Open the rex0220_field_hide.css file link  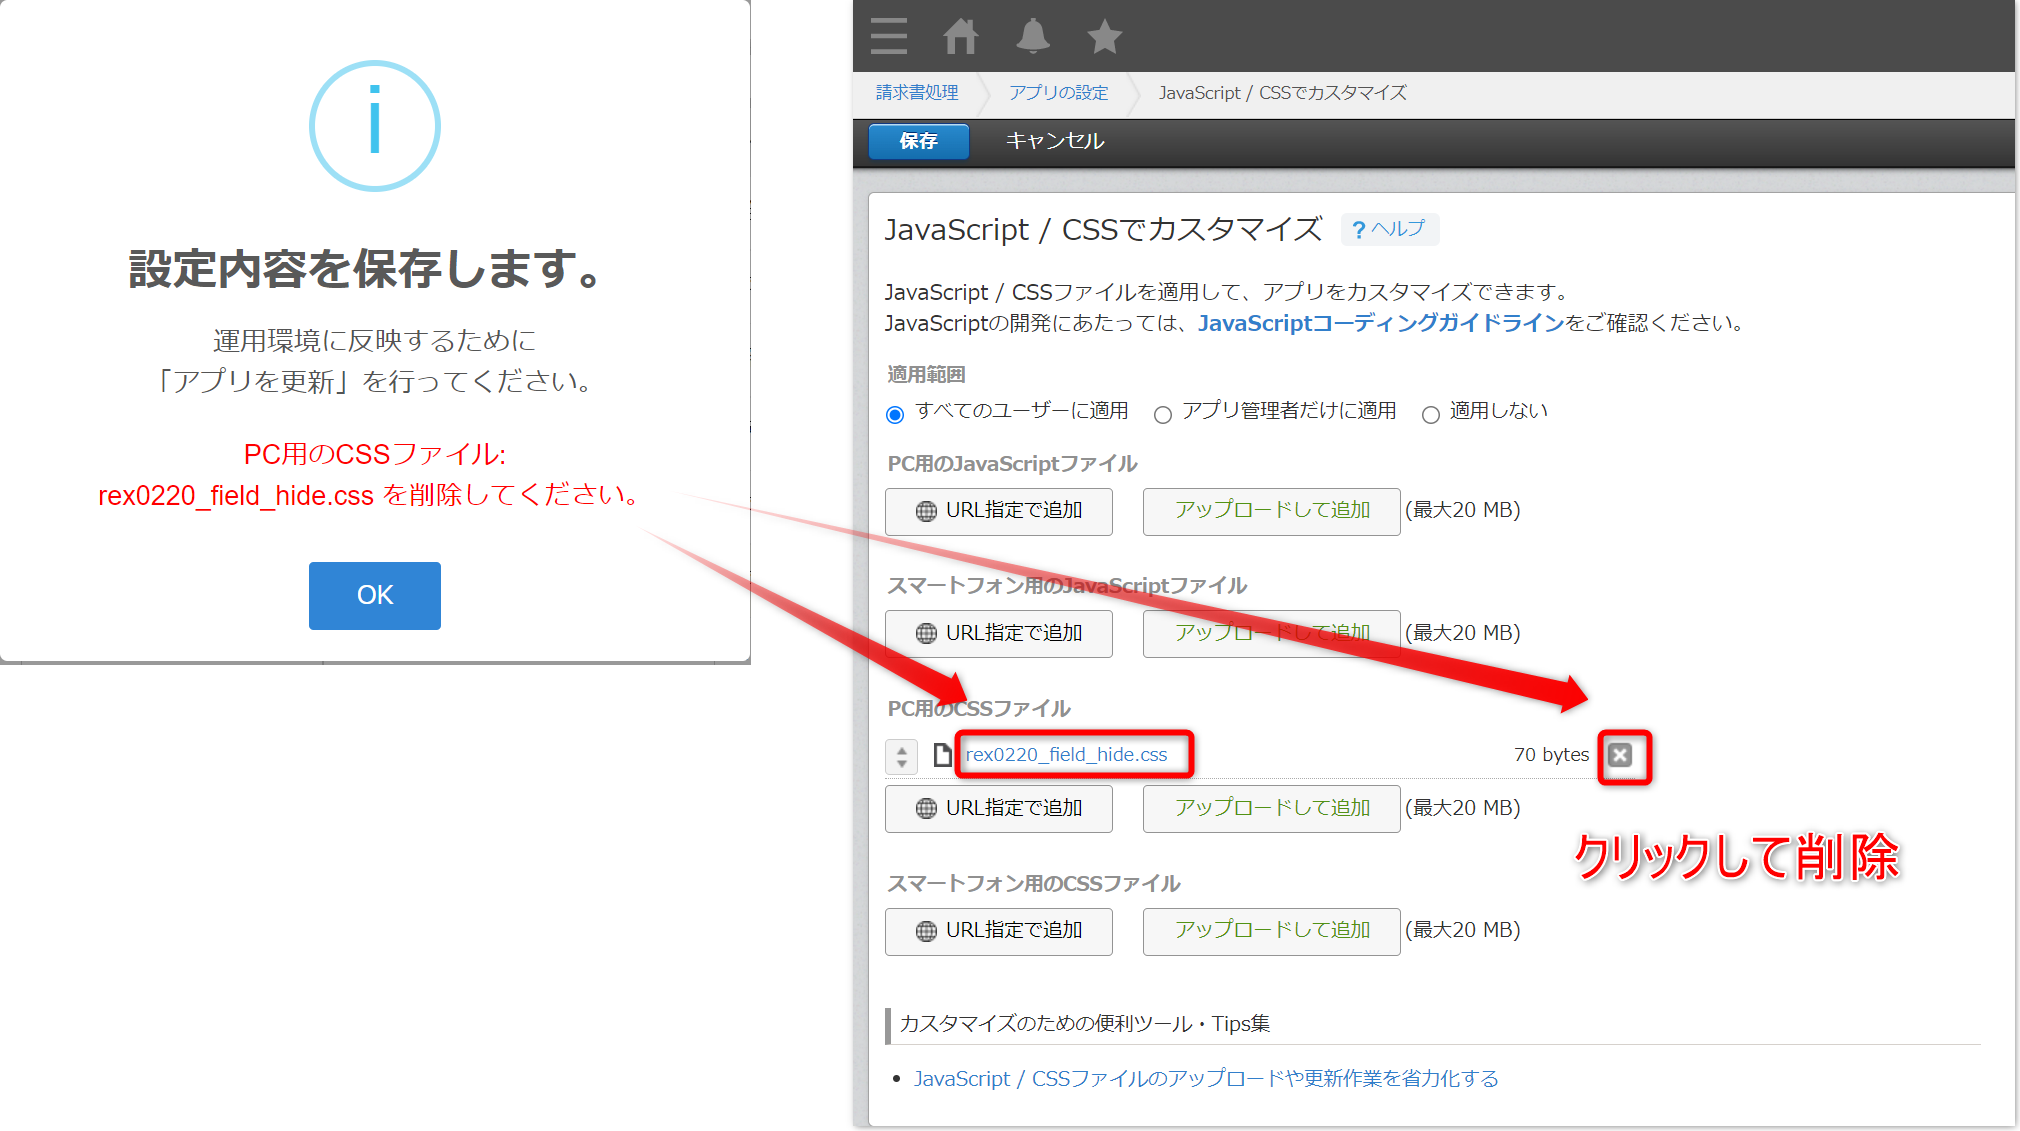[x=1066, y=755]
